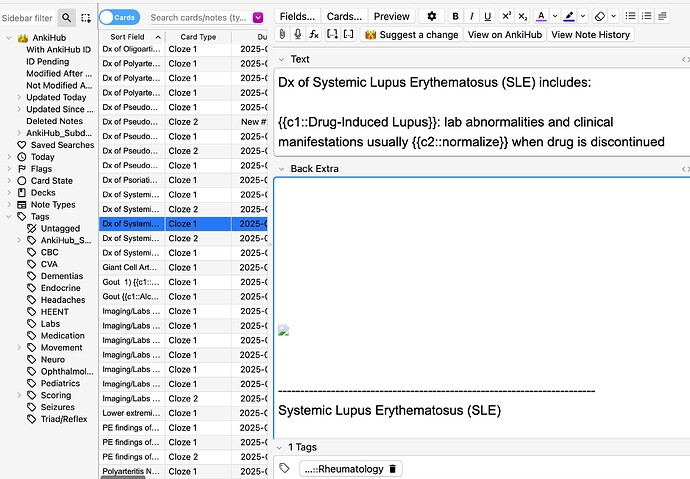This screenshot has height=479, width=690.
Task: Open the text highlight color dropdown arrow
Action: [583, 16]
